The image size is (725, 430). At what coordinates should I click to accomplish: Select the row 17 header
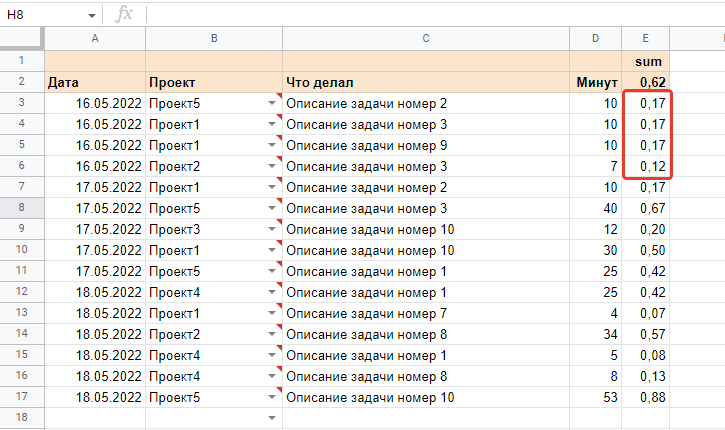[x=21, y=397]
